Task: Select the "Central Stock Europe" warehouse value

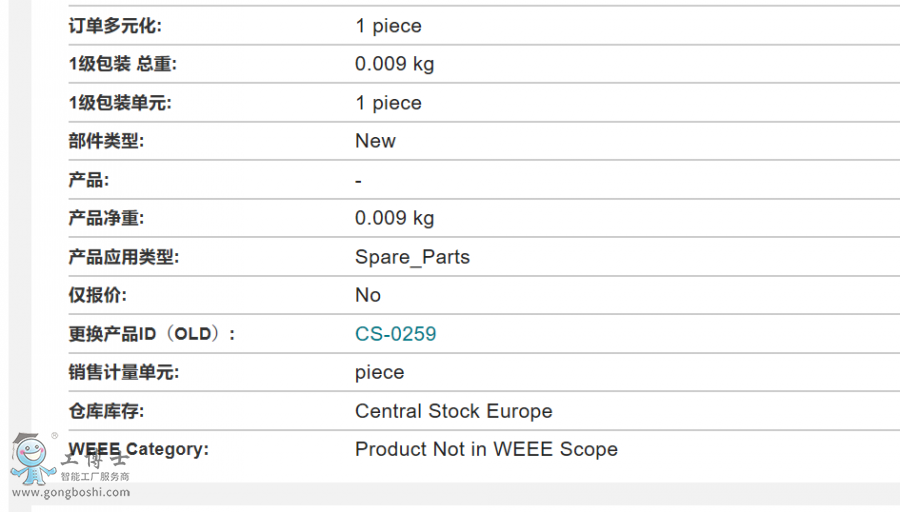Action: (x=453, y=411)
